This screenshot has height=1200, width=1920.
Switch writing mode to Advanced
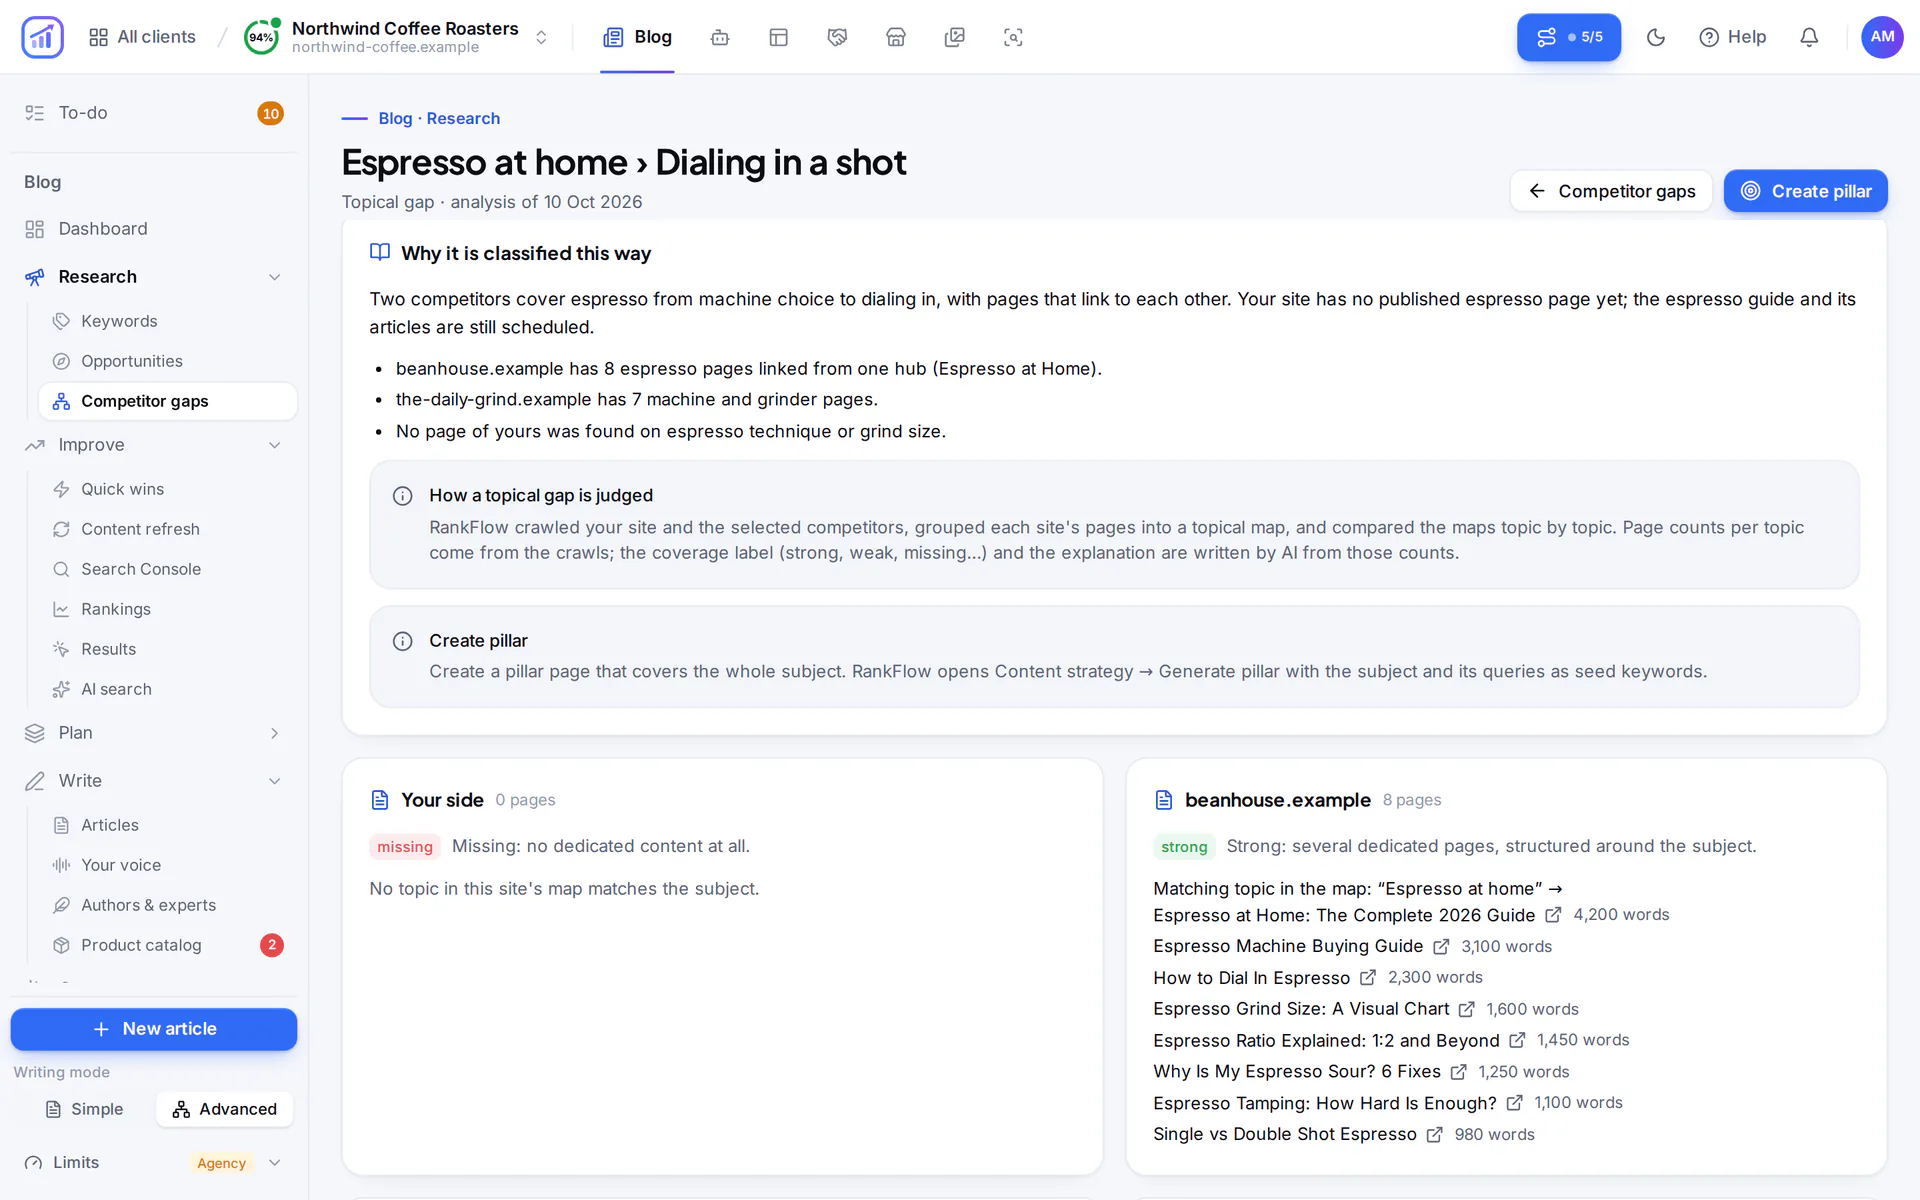tap(225, 1109)
